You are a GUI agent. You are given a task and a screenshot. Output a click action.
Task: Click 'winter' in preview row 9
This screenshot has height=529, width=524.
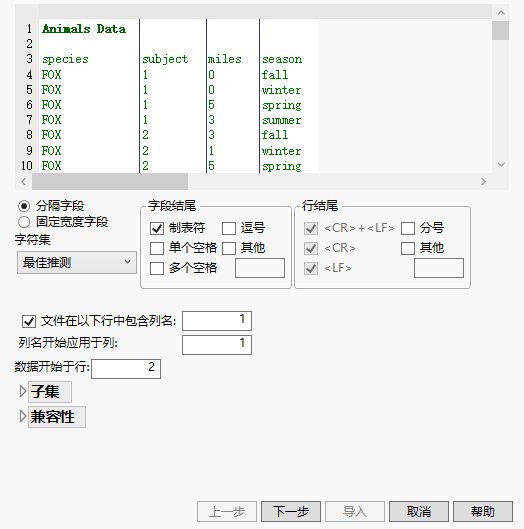(282, 151)
